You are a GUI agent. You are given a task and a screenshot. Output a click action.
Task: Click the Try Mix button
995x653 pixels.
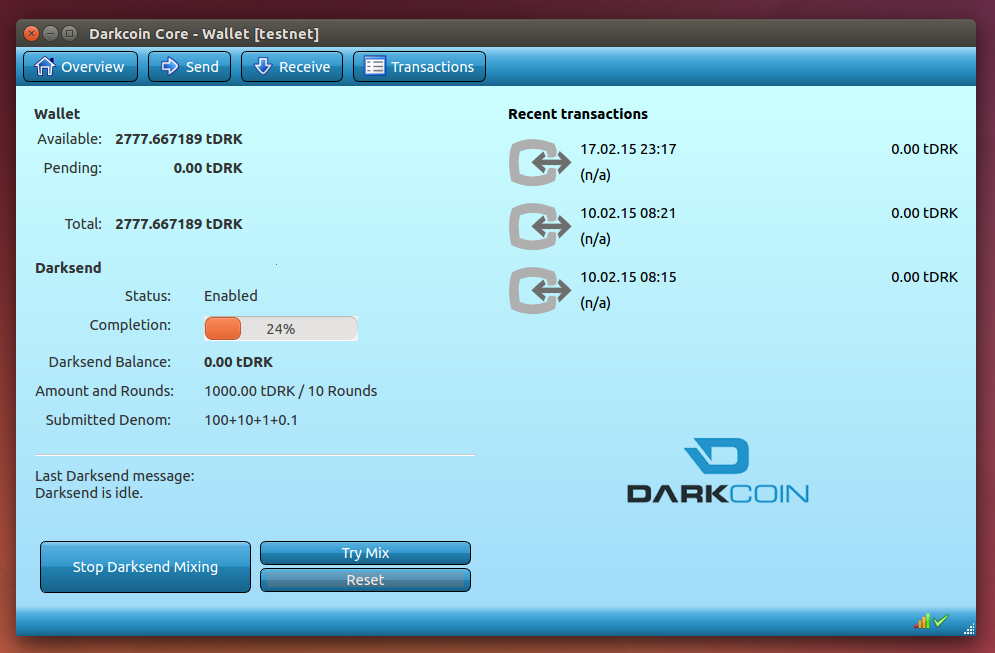366,553
